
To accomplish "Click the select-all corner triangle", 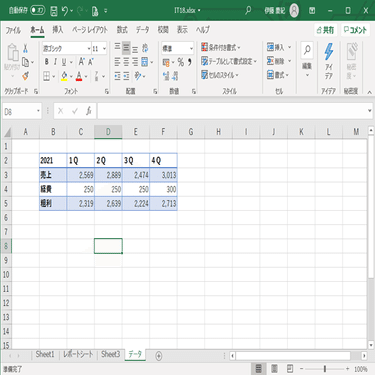I will click(x=7, y=132).
